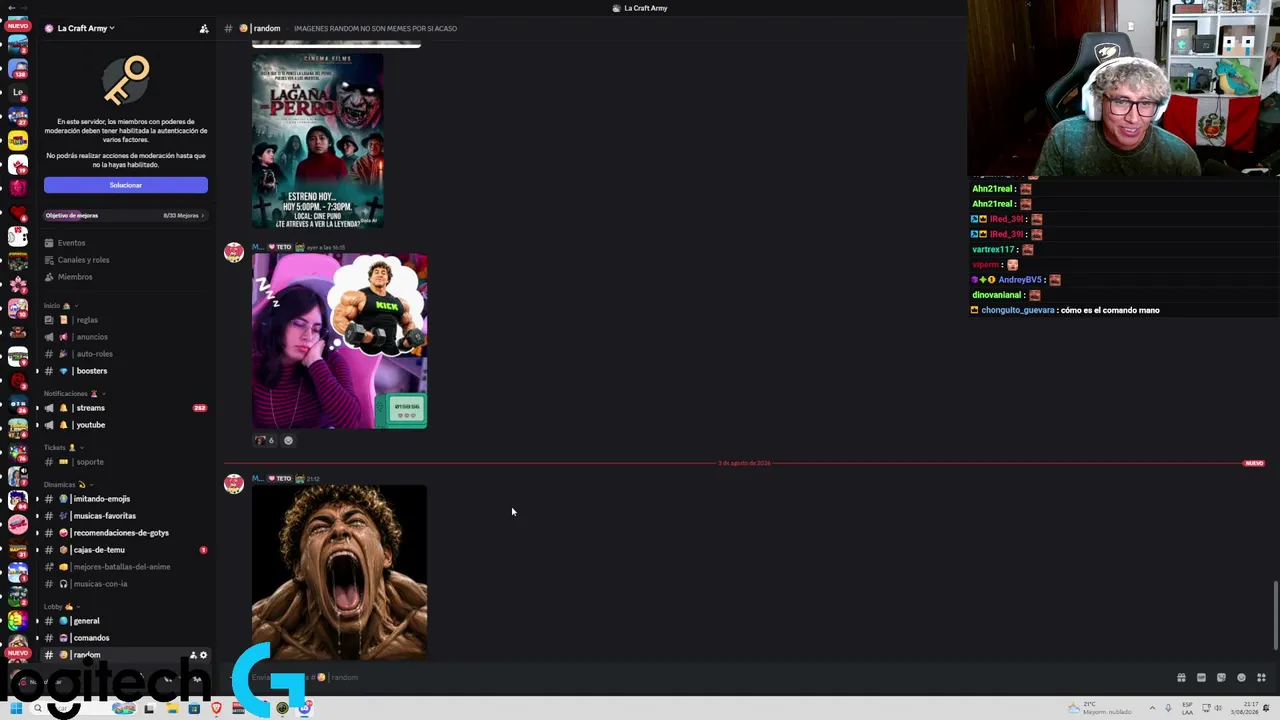The width and height of the screenshot is (1280, 720).
Task: Open Canales y roles
Action: point(125,260)
